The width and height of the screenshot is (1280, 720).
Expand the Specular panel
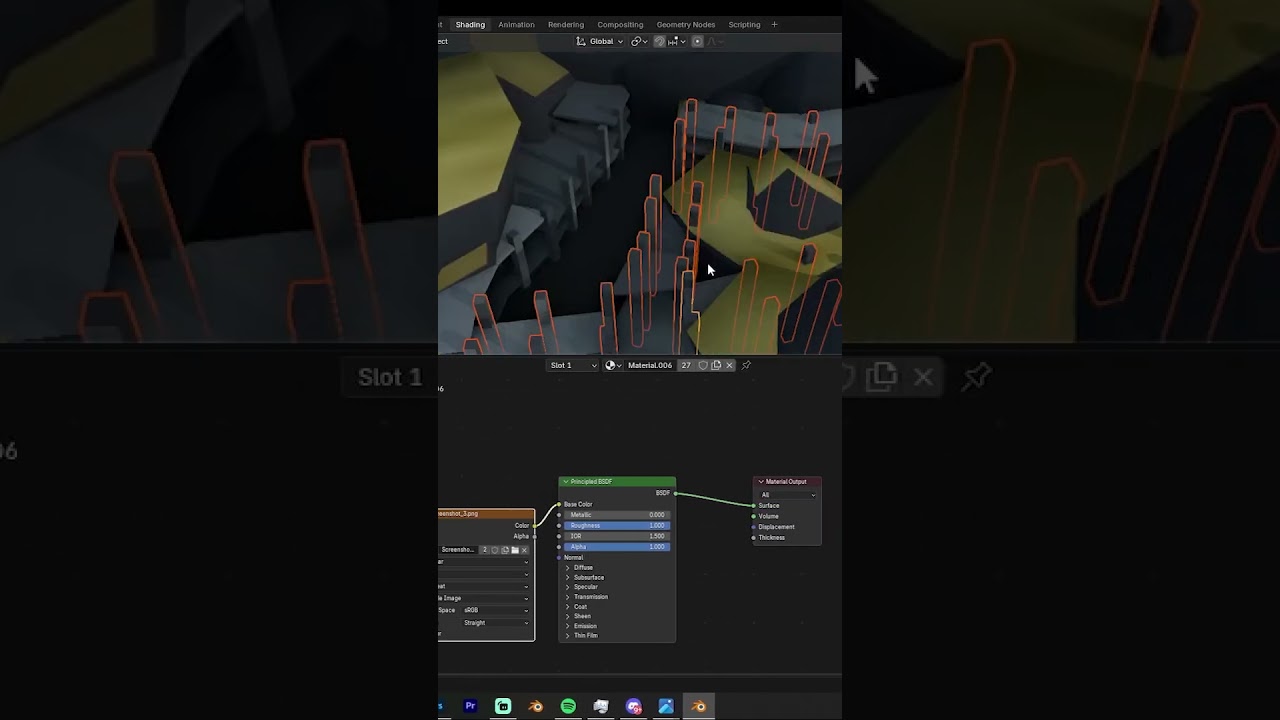coord(568,587)
